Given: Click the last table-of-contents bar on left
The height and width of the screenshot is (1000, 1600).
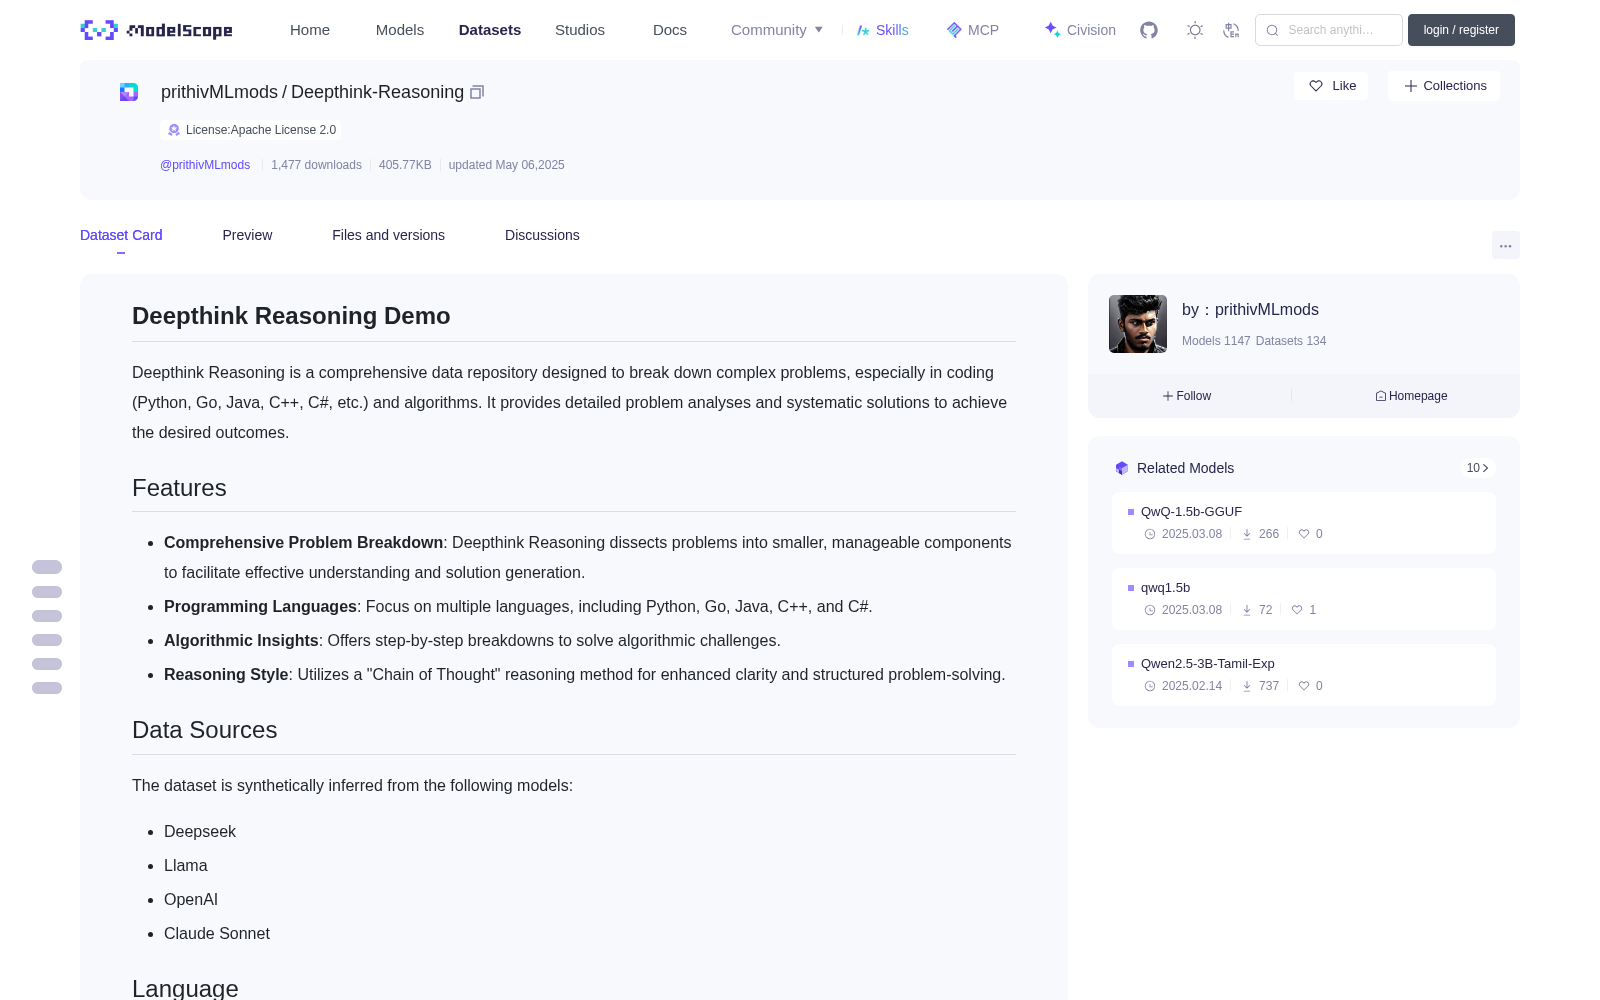Looking at the screenshot, I should point(47,688).
